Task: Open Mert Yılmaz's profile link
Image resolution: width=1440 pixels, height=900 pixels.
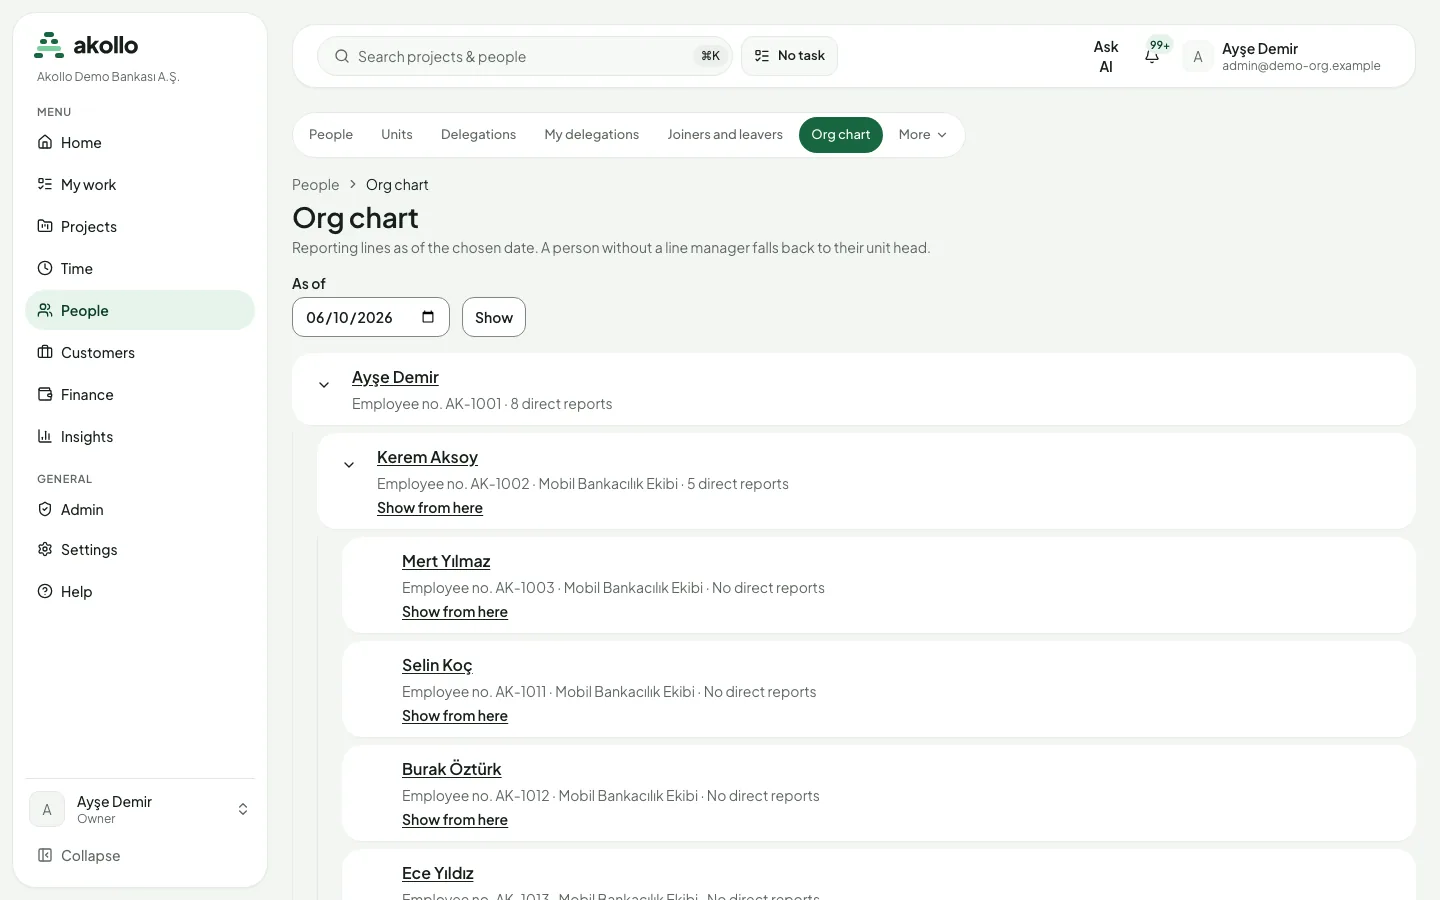Action: [446, 561]
